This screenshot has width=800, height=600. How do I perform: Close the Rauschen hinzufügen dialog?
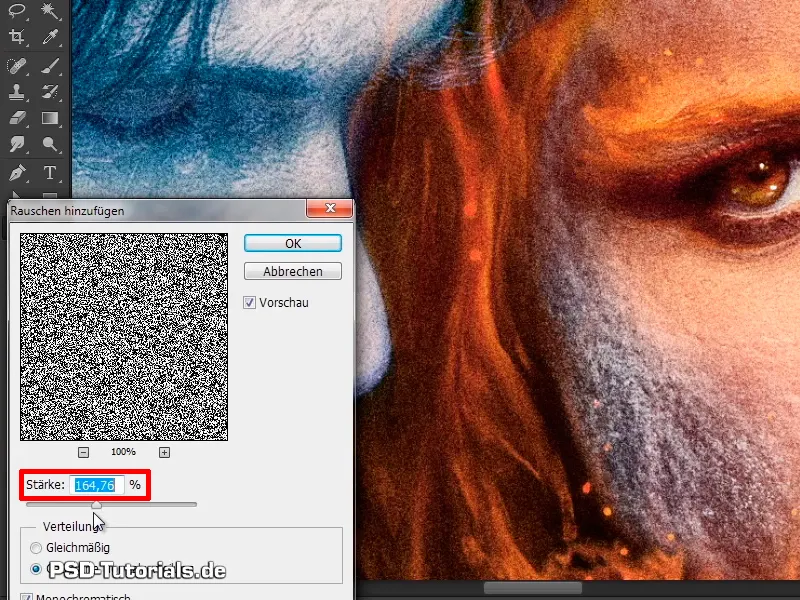[330, 208]
